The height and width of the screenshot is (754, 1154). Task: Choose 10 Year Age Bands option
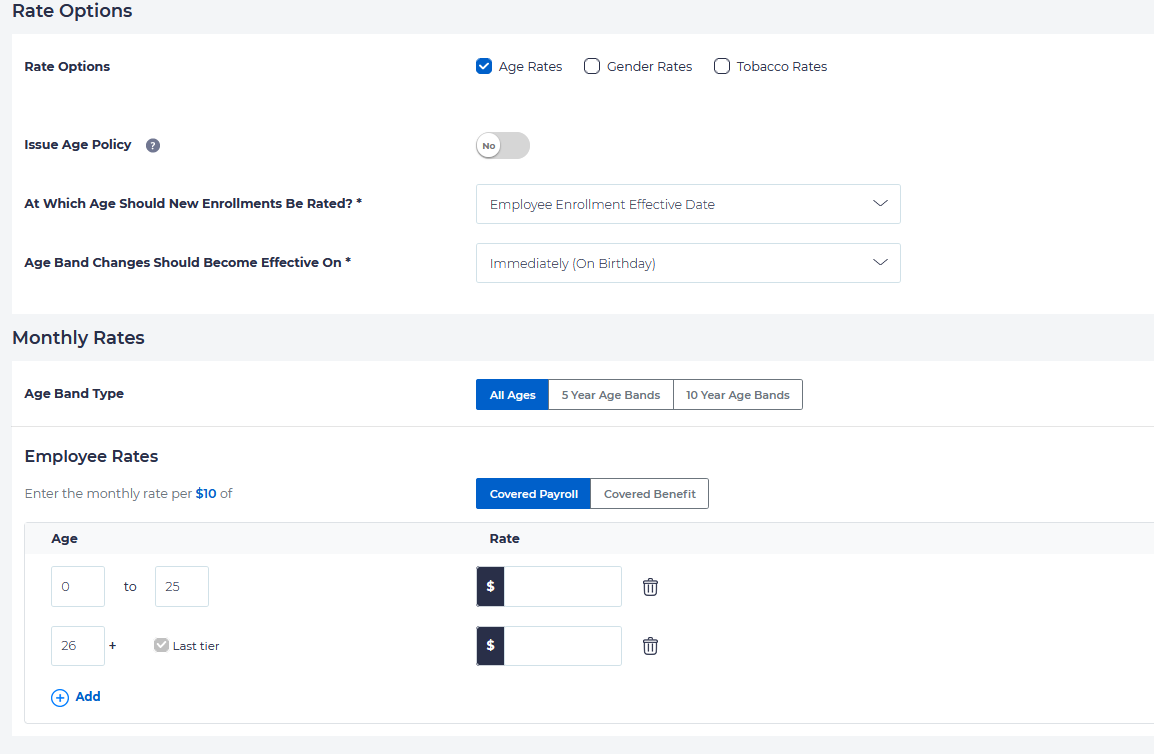pyautogui.click(x=737, y=395)
